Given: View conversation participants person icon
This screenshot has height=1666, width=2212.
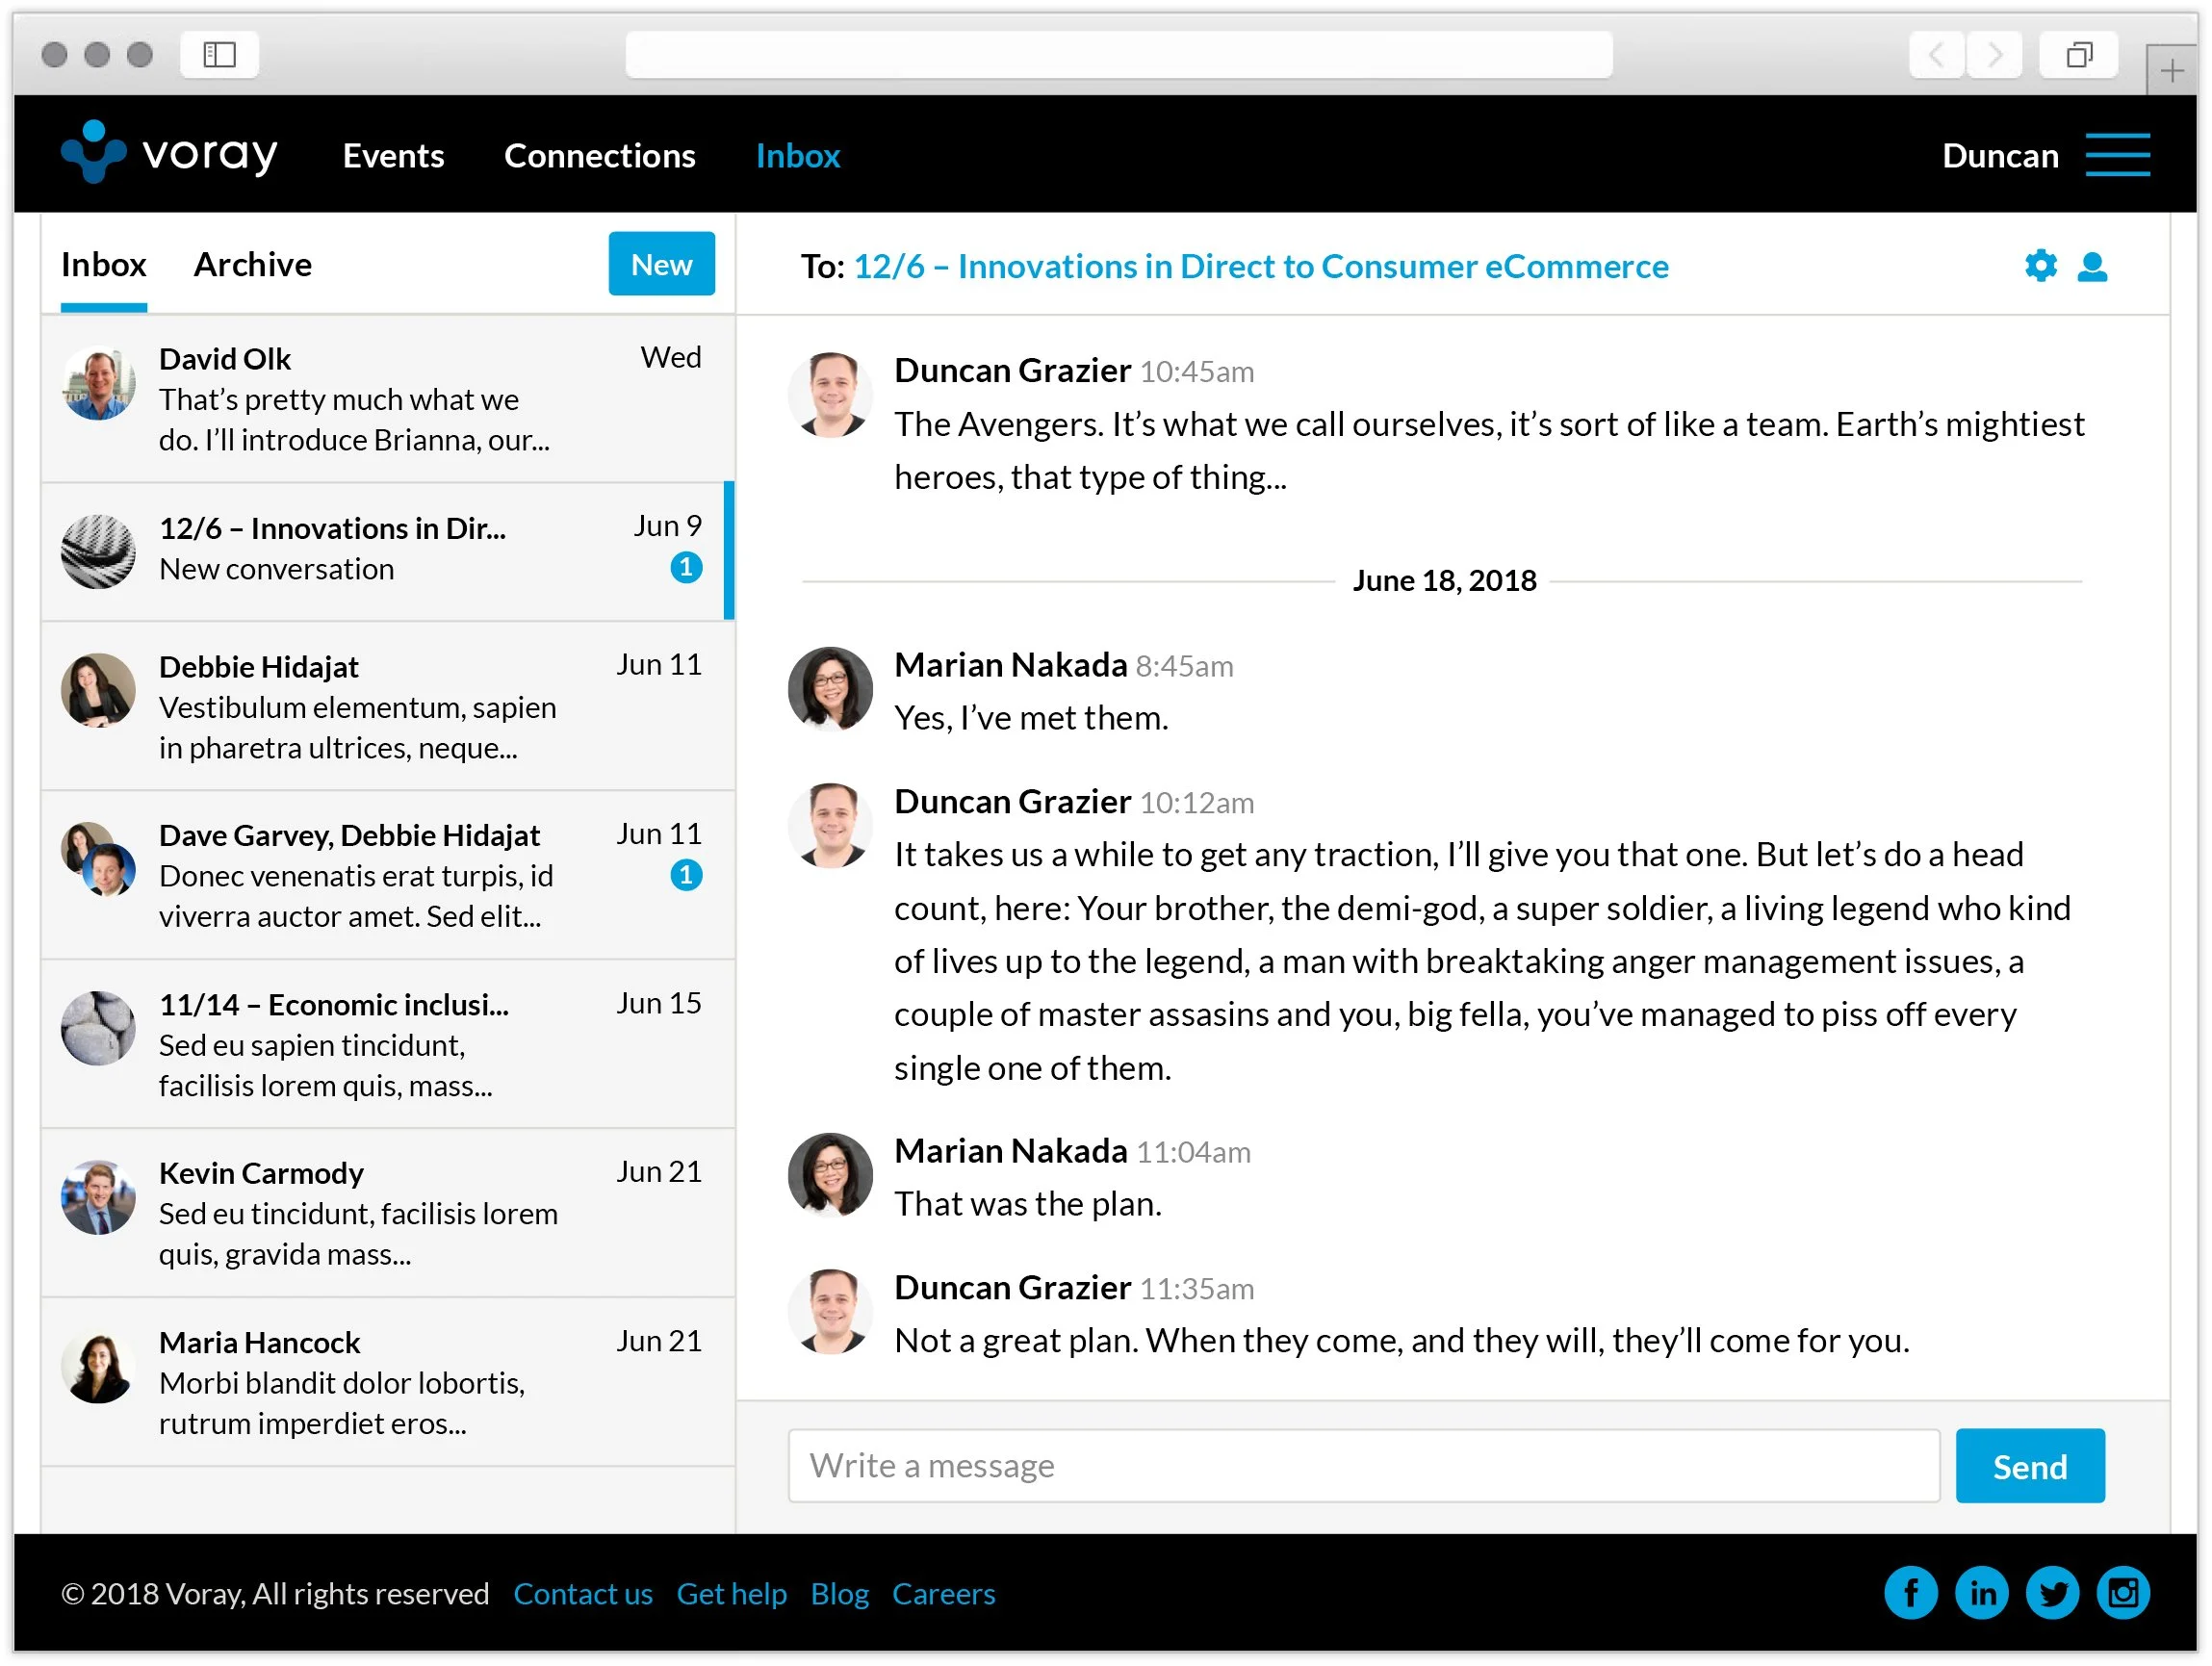Looking at the screenshot, I should pyautogui.click(x=2092, y=266).
